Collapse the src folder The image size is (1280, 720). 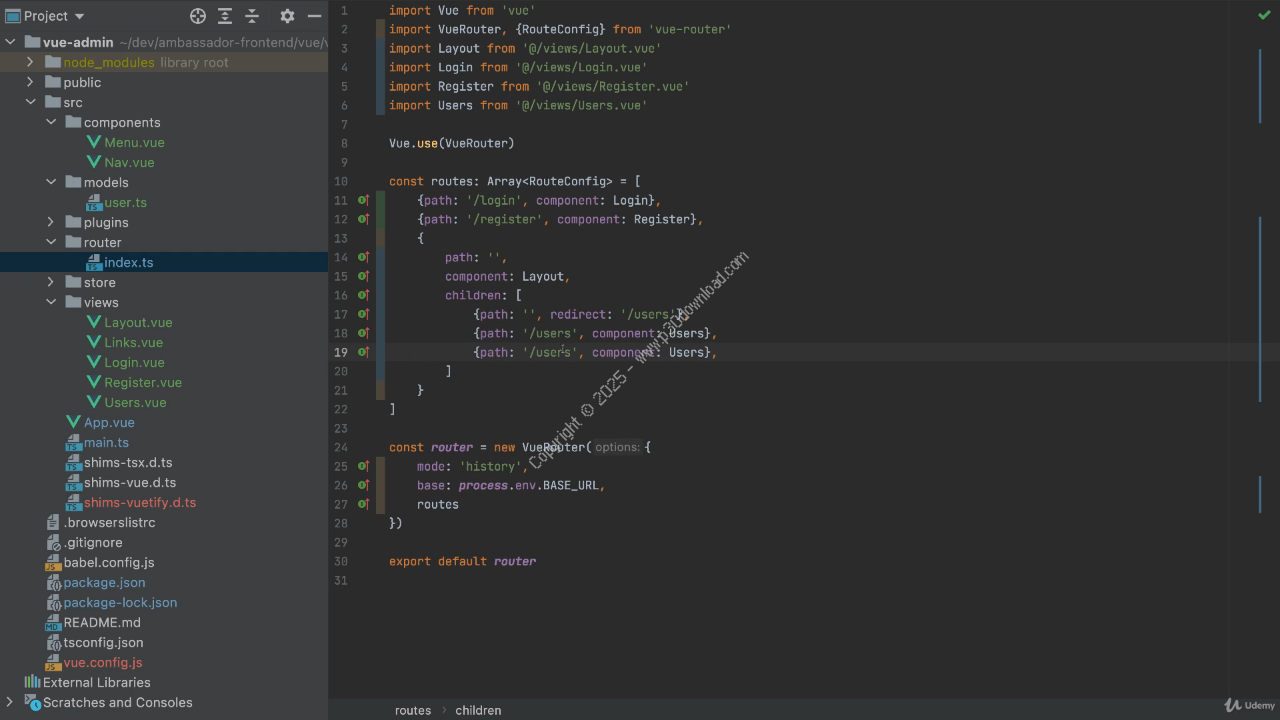30,102
